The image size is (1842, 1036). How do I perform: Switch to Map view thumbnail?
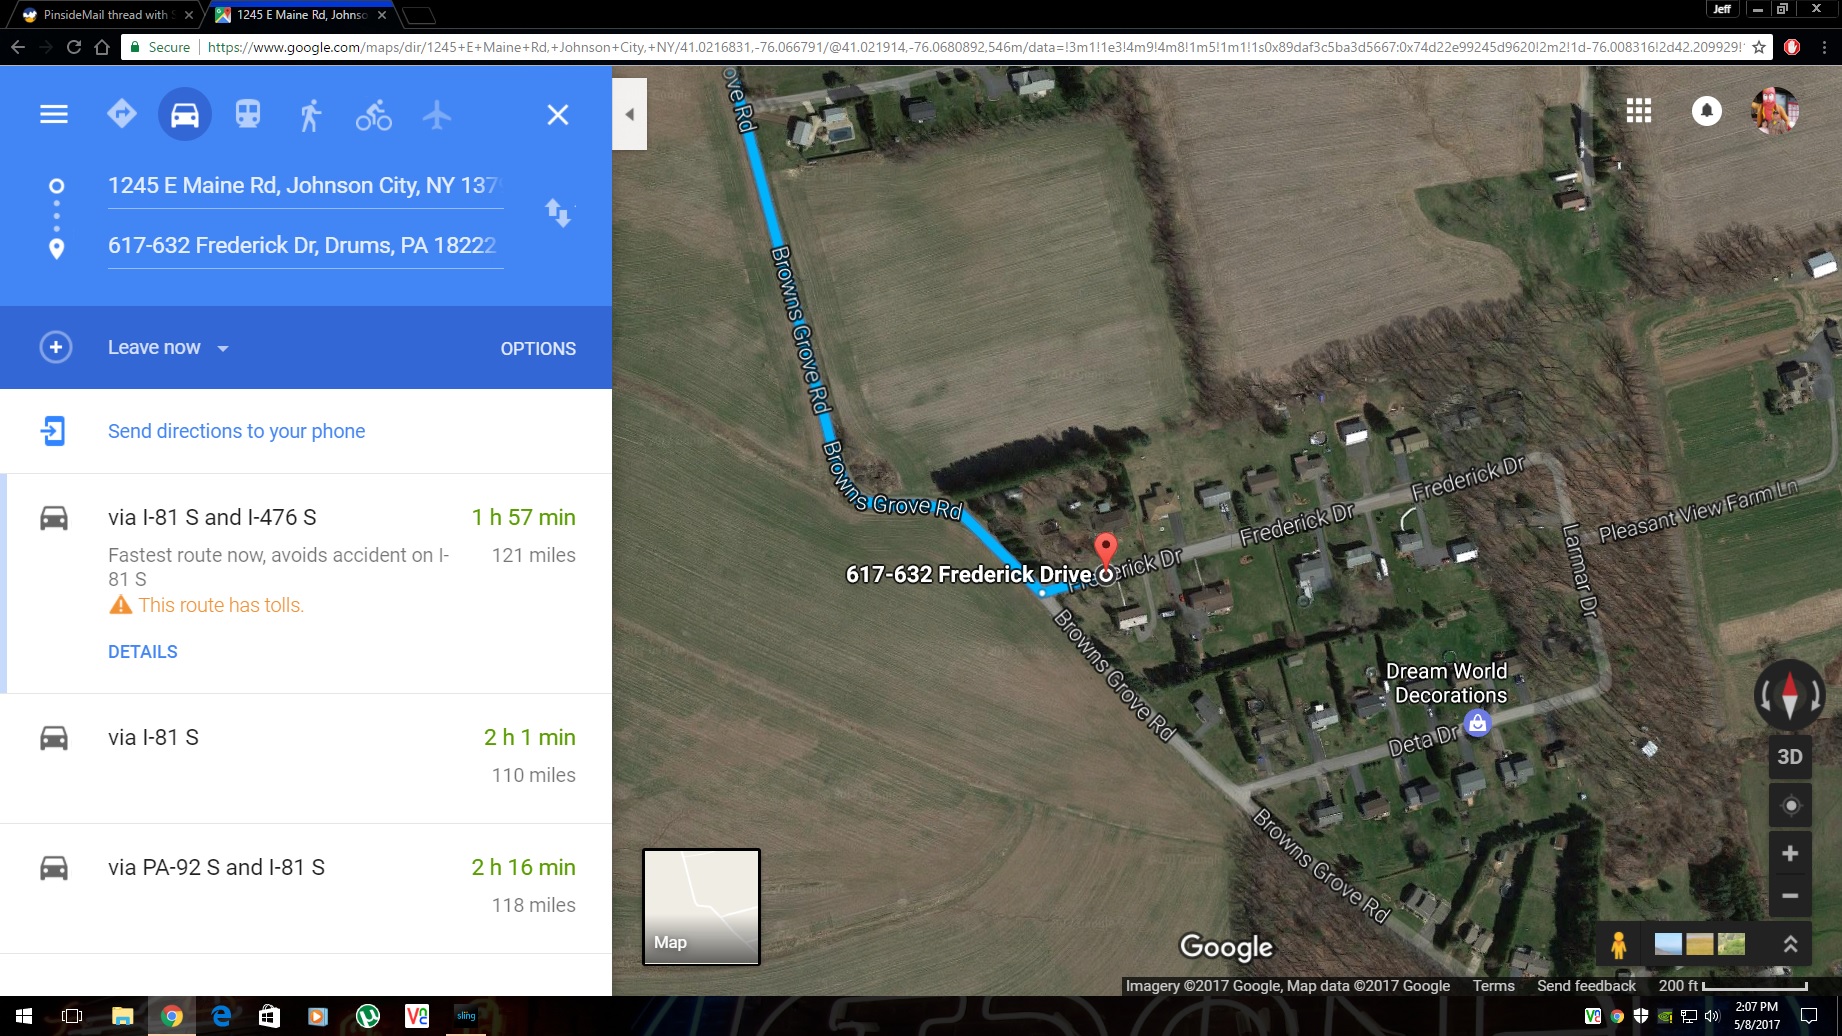(x=701, y=907)
